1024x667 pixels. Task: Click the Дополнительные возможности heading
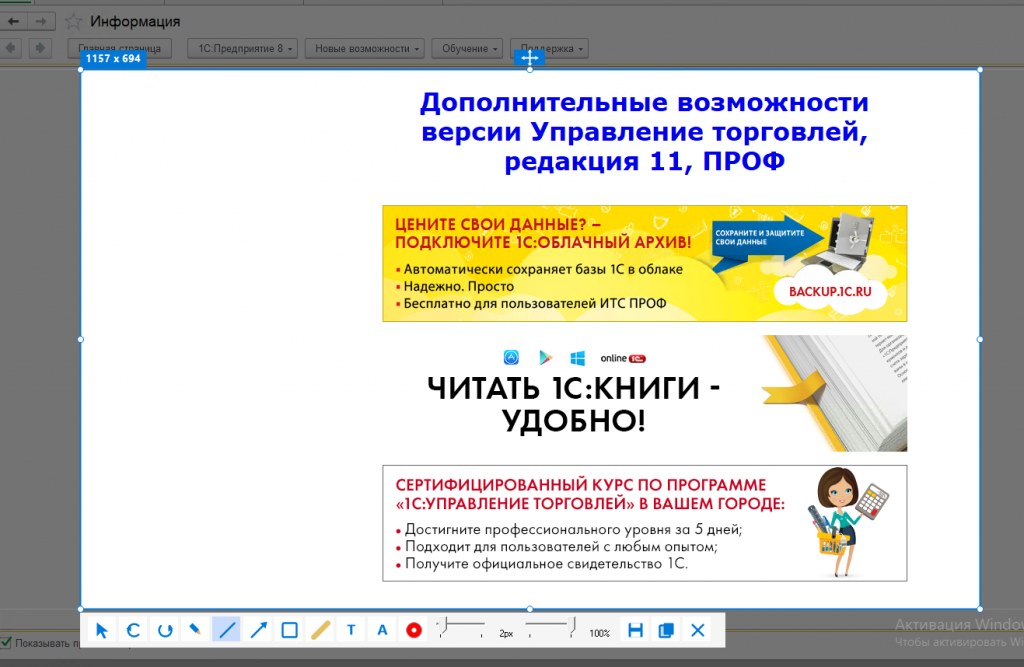[x=645, y=131]
